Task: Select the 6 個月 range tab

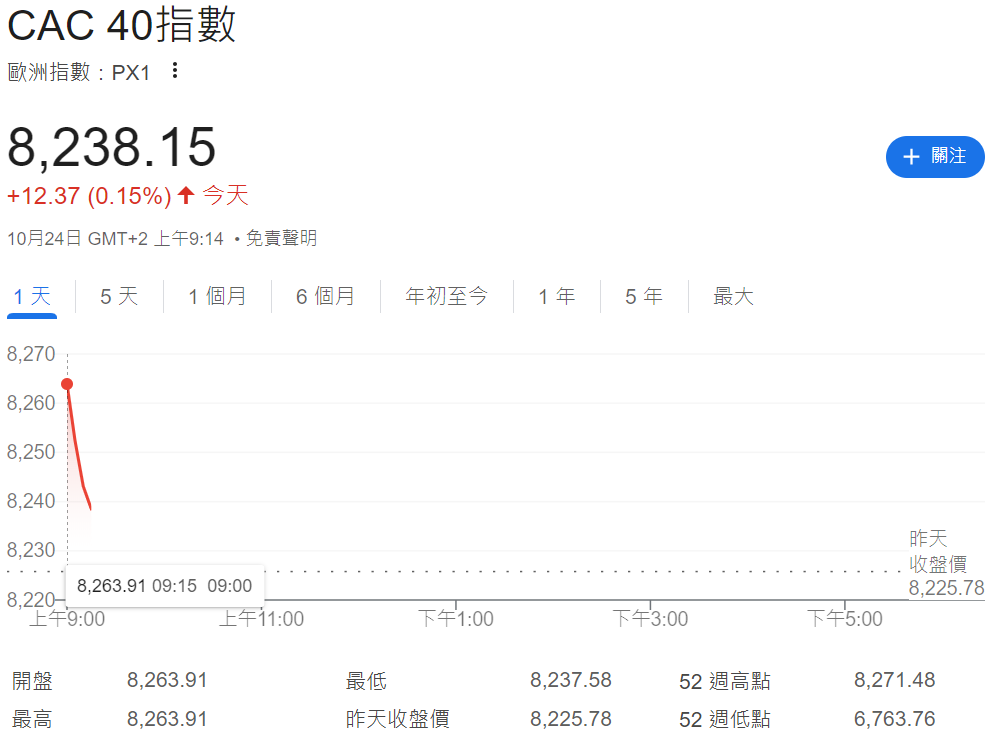Action: [325, 297]
